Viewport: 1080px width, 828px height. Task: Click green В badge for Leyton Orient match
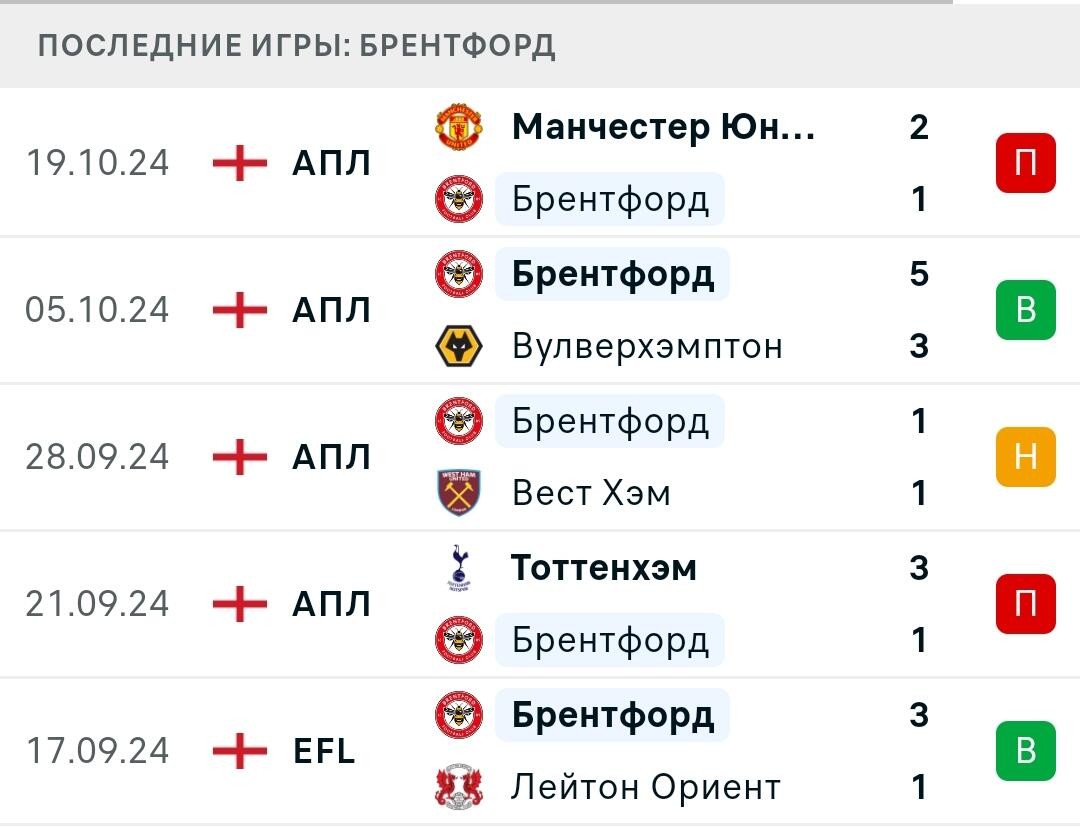[1026, 751]
